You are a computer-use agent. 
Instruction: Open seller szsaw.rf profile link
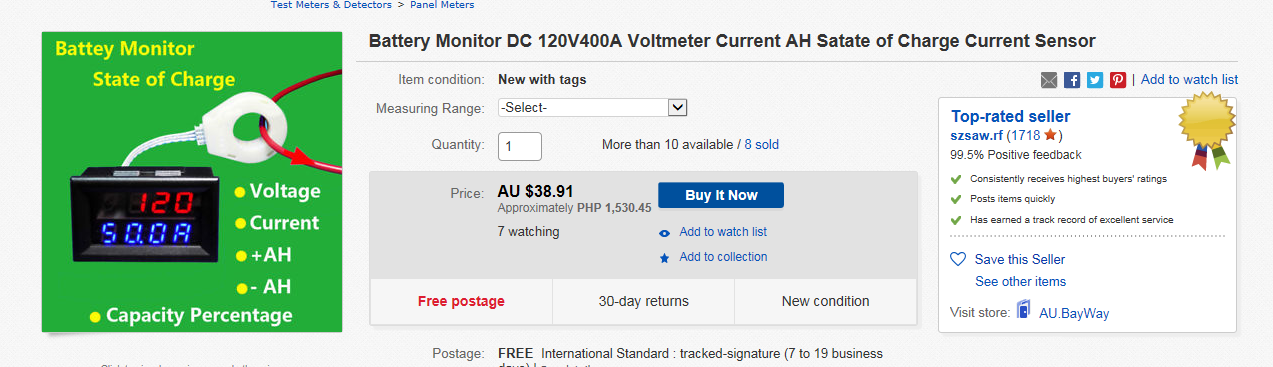[x=976, y=135]
